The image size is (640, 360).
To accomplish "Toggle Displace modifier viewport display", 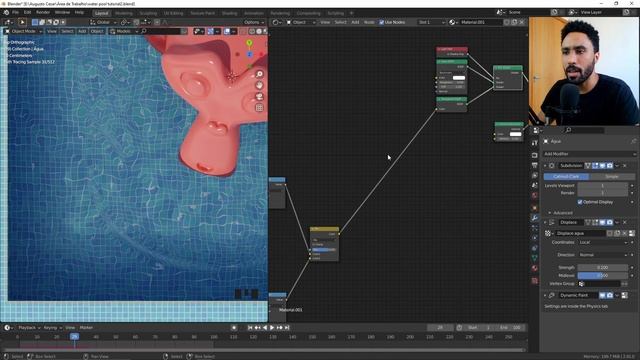I will (602, 222).
